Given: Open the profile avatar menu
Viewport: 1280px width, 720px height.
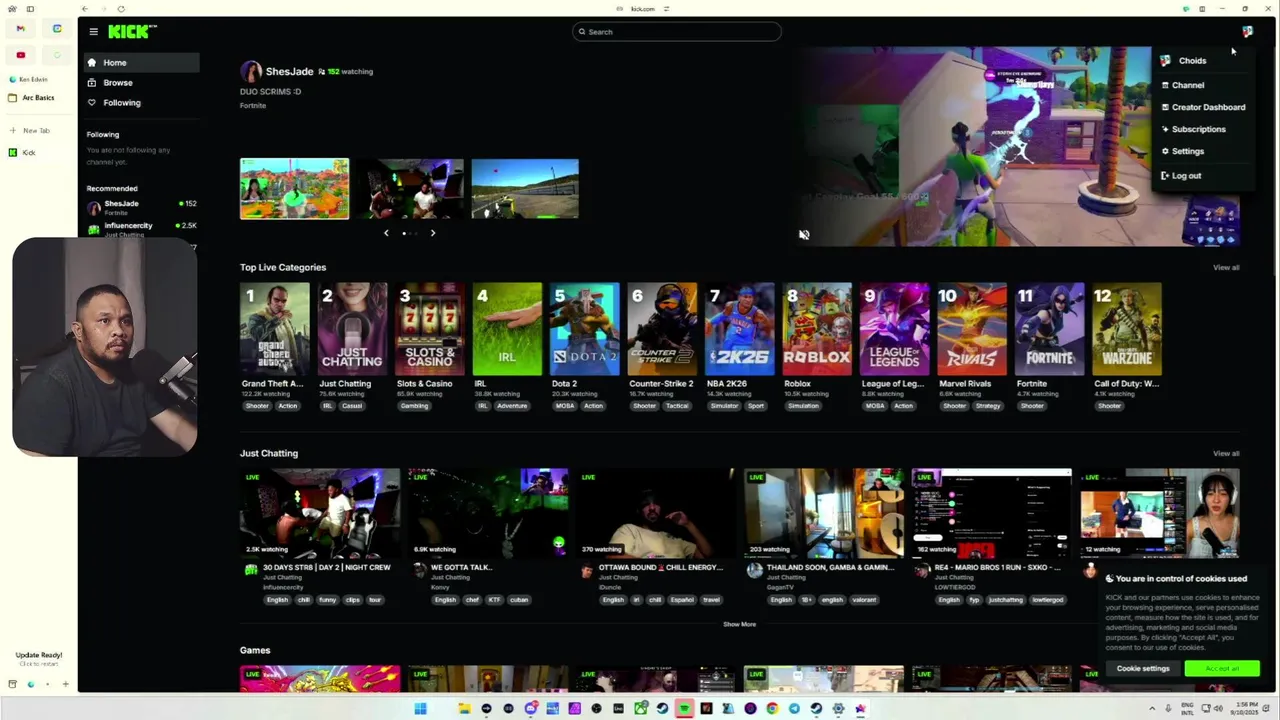Looking at the screenshot, I should pyautogui.click(x=1247, y=32).
